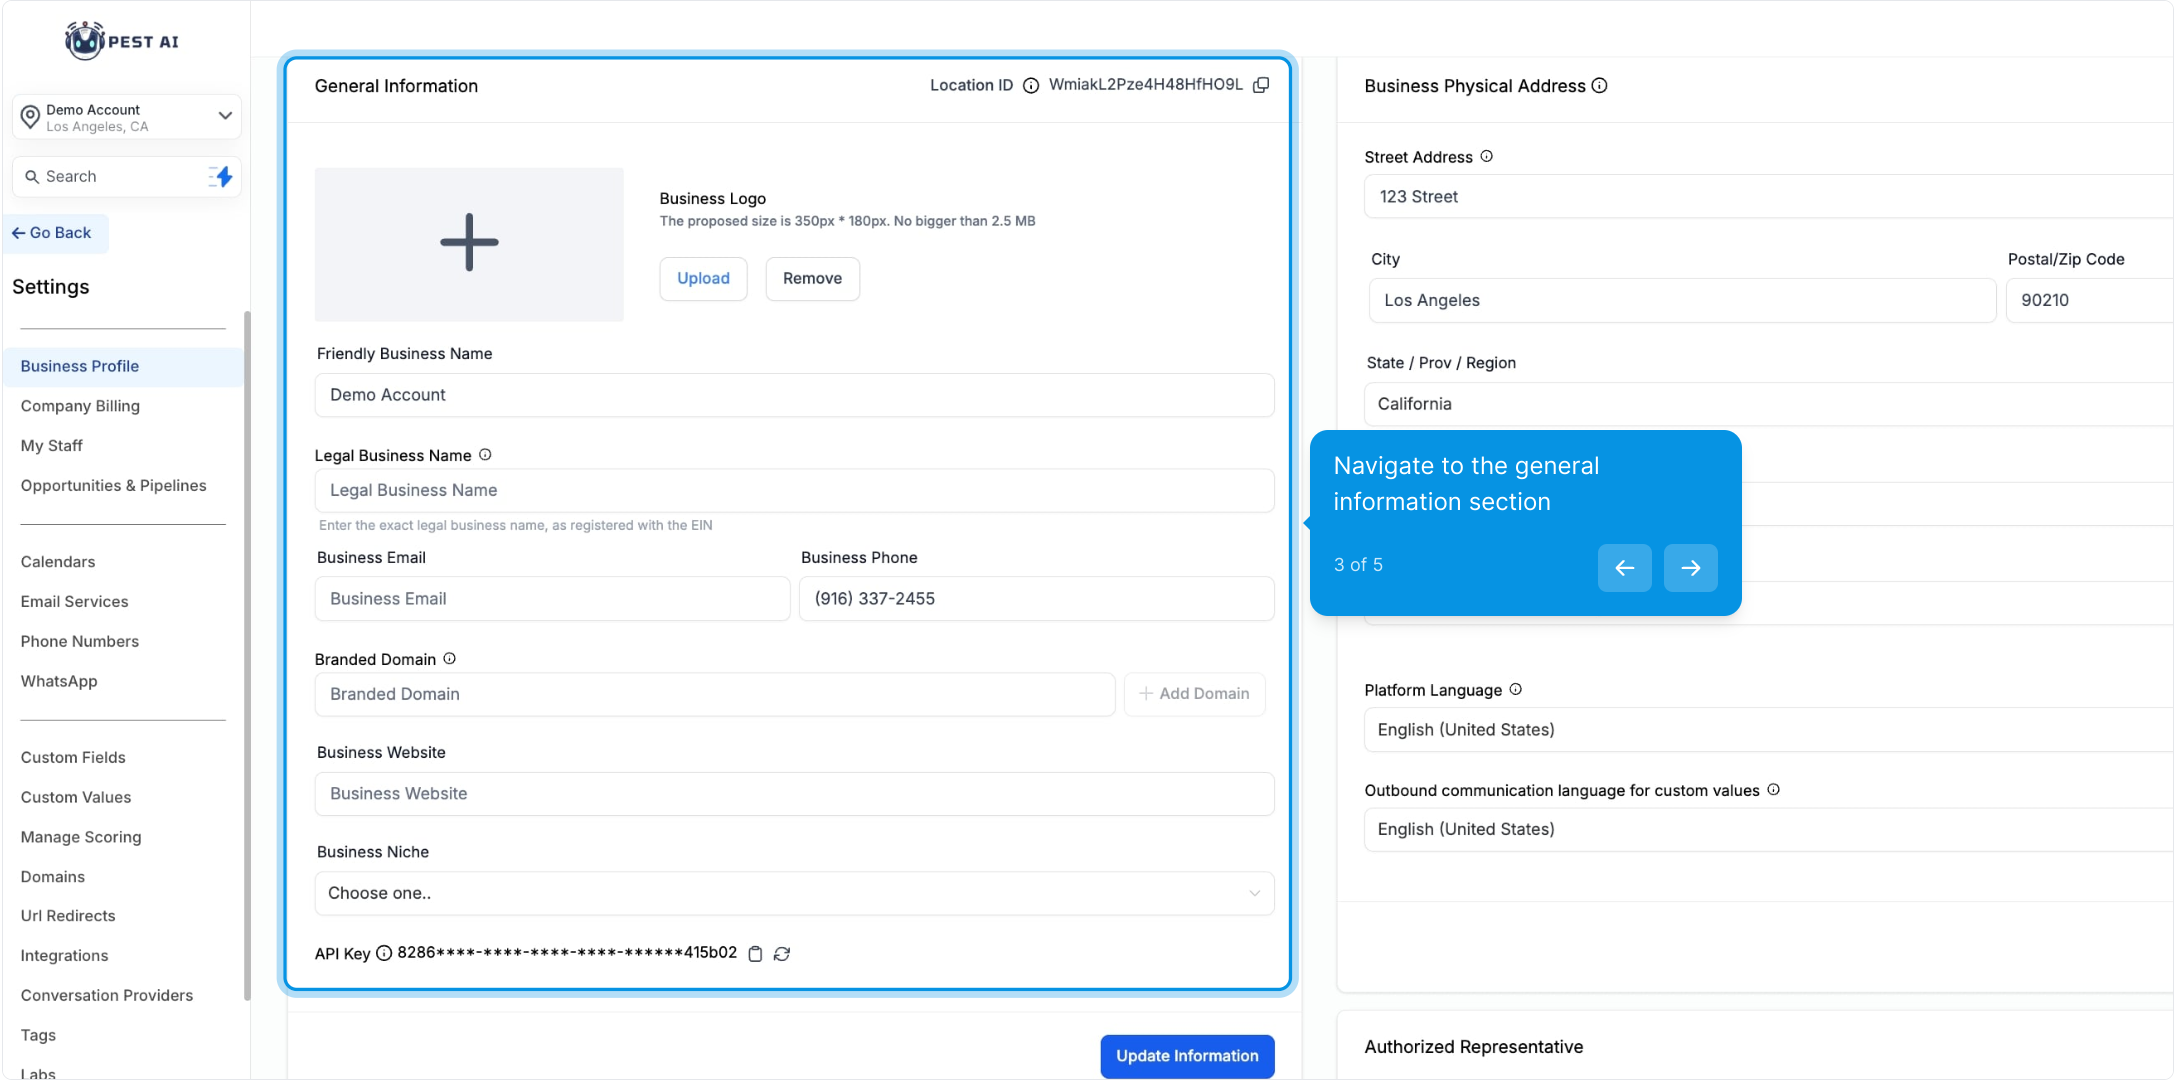Viewport: 2176px width, 1080px height.
Task: Focus the sidebar Search field
Action: (126, 177)
